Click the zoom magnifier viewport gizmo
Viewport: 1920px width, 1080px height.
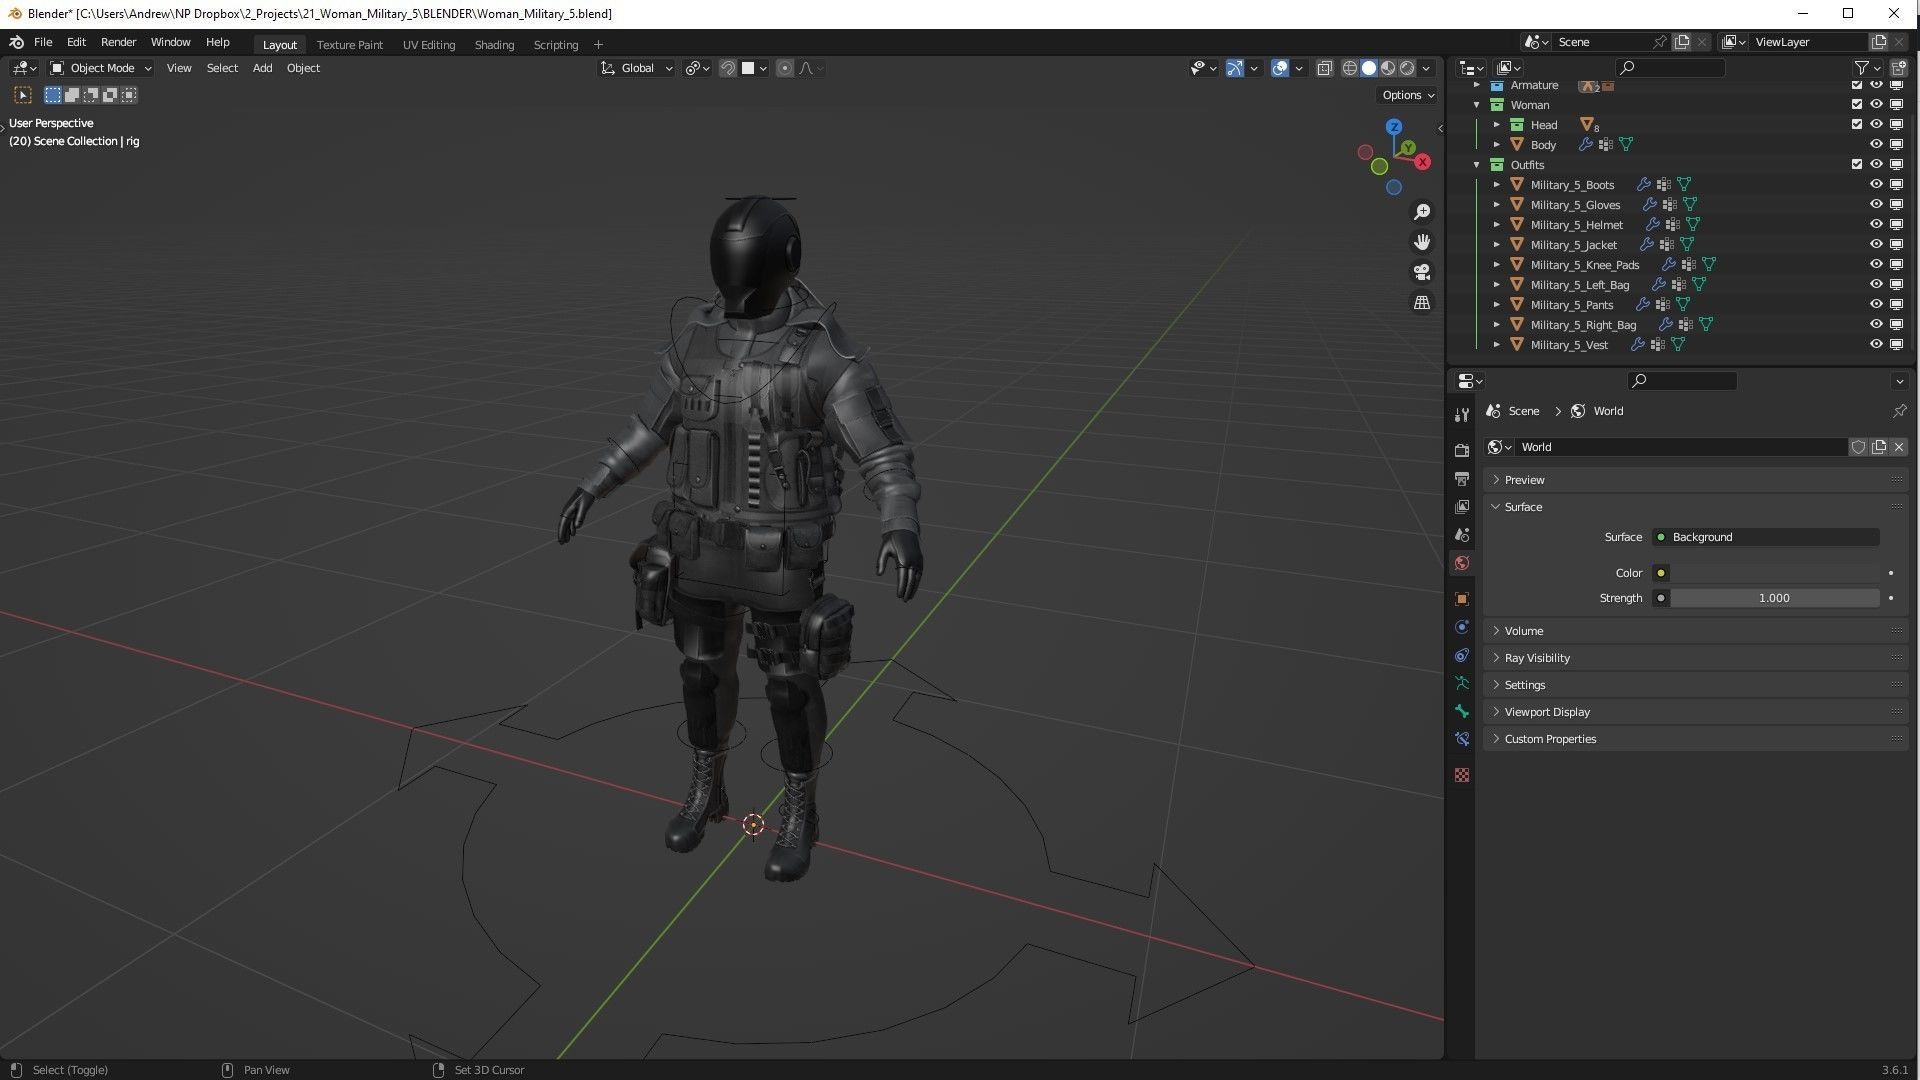coord(1422,212)
